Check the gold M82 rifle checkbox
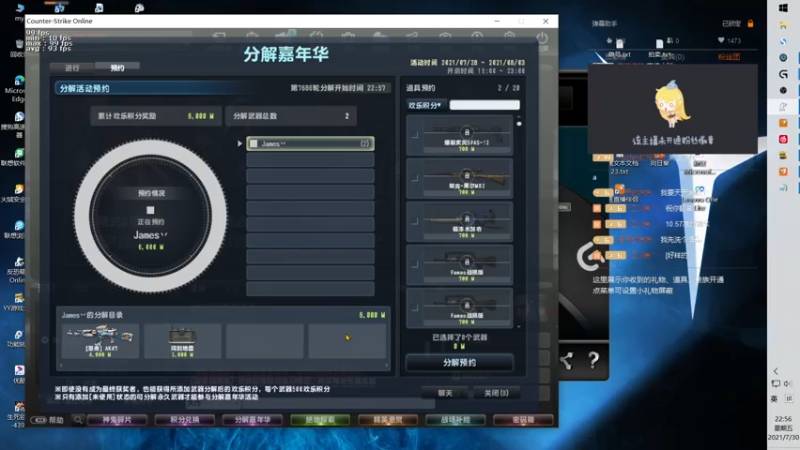 (x=415, y=178)
